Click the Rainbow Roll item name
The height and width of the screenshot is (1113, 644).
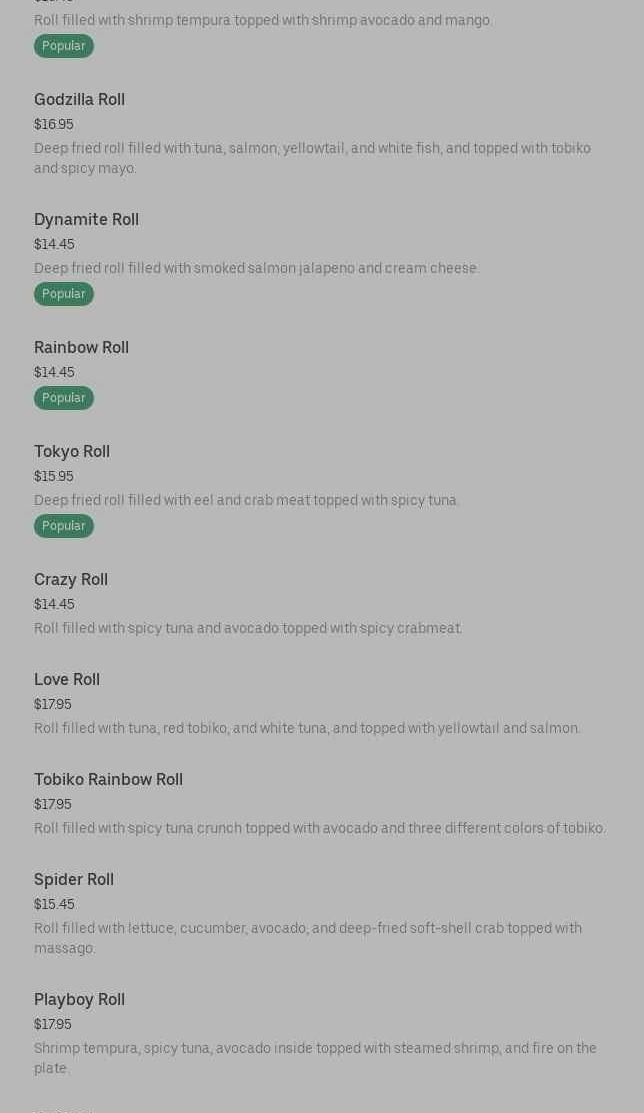pos(81,347)
